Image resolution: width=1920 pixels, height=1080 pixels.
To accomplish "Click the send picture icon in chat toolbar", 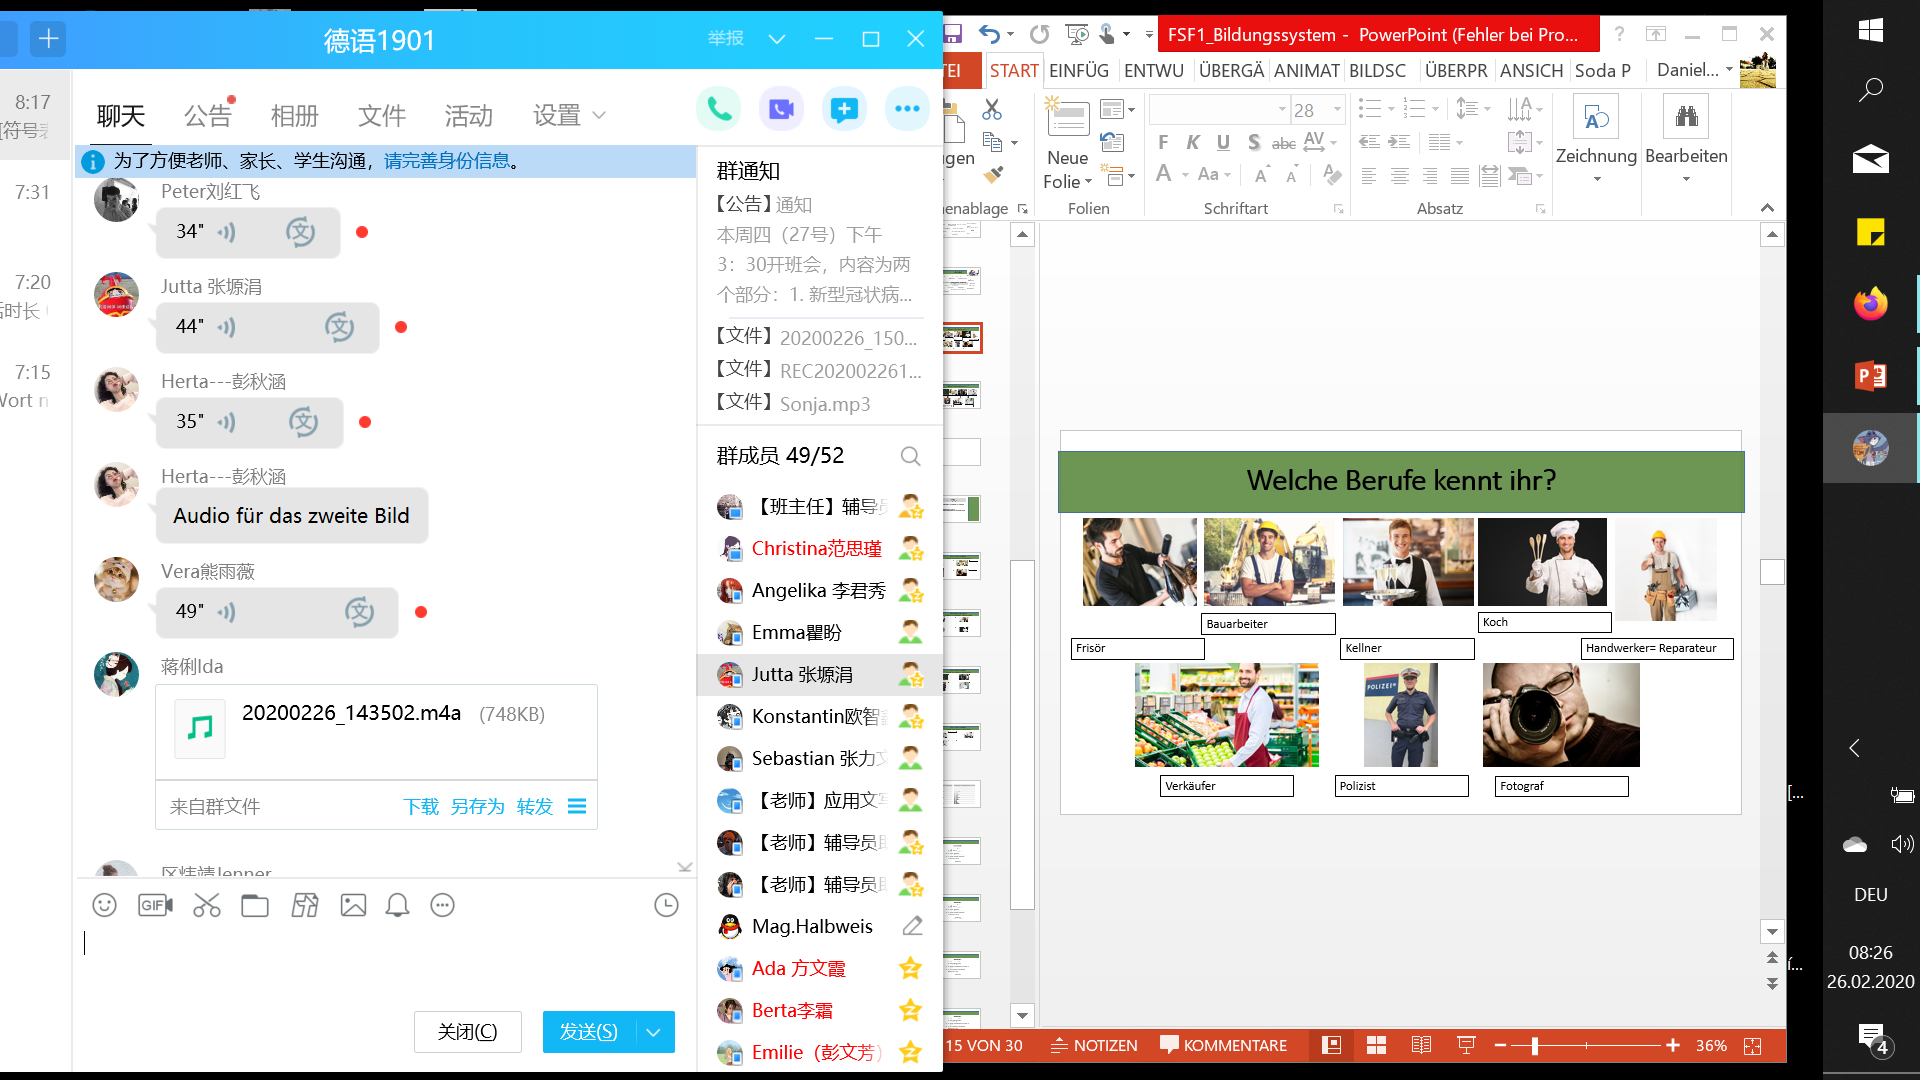I will tap(353, 905).
